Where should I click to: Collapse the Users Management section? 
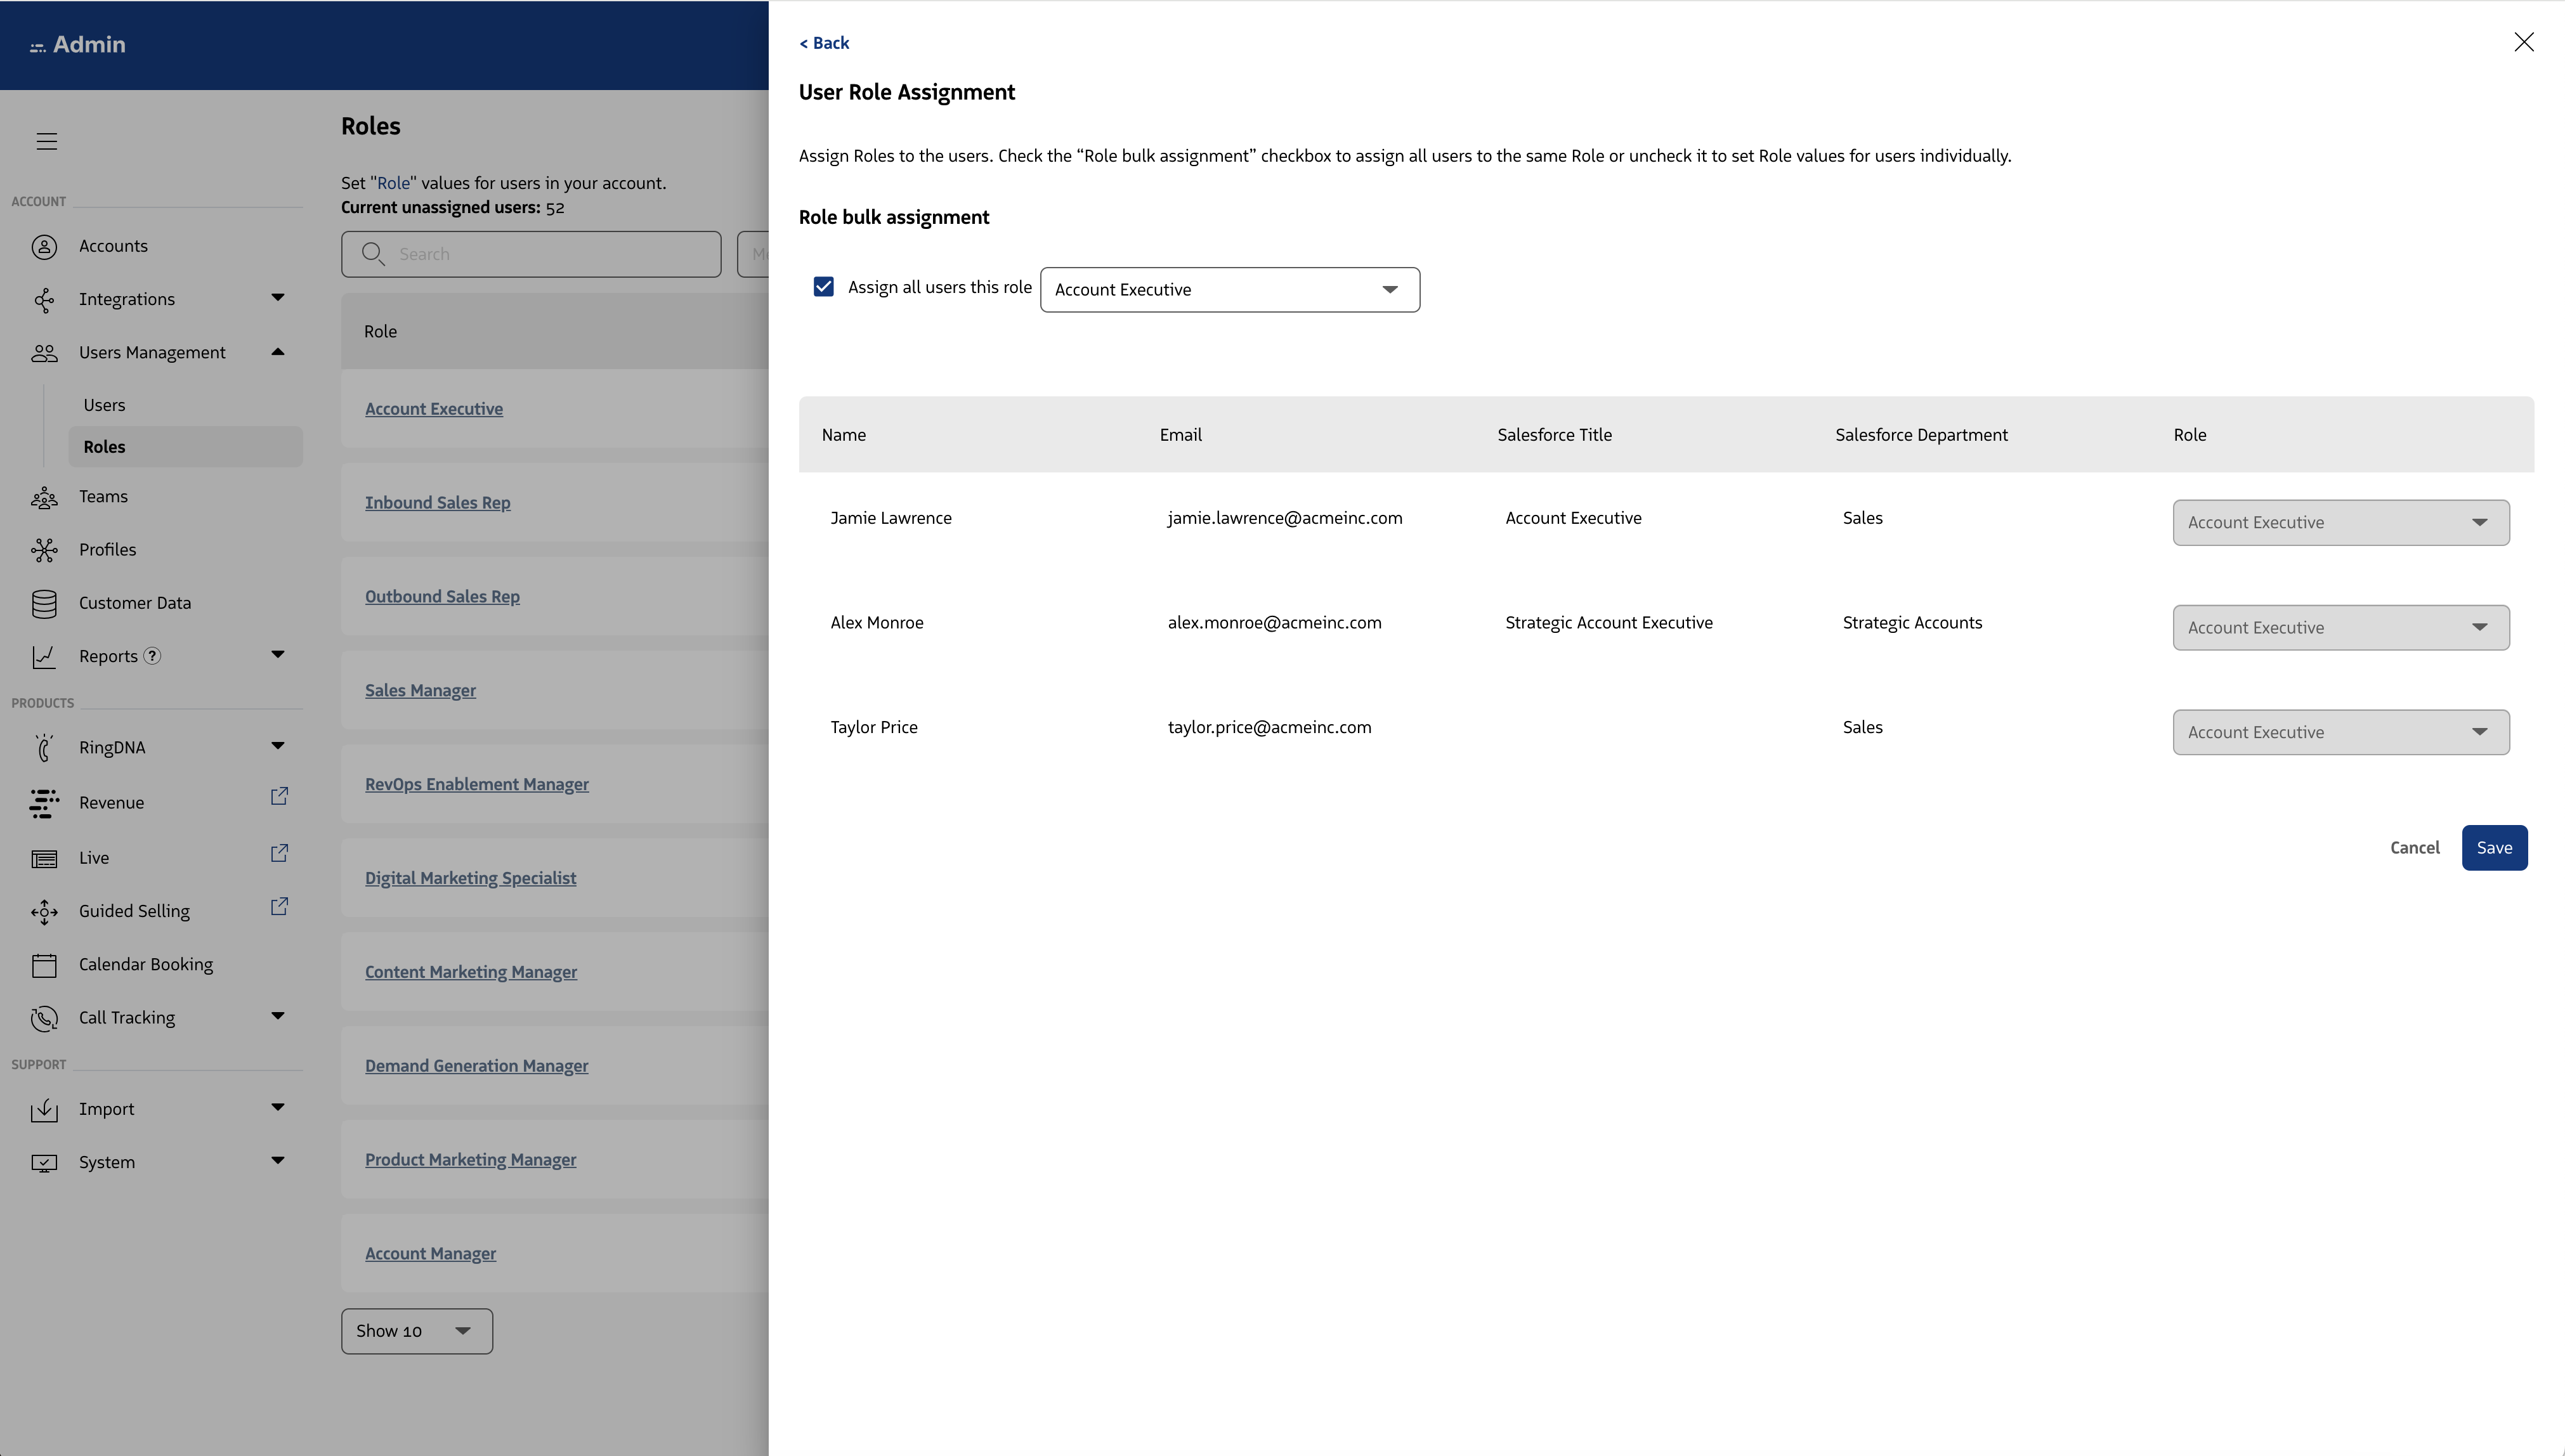pos(278,352)
